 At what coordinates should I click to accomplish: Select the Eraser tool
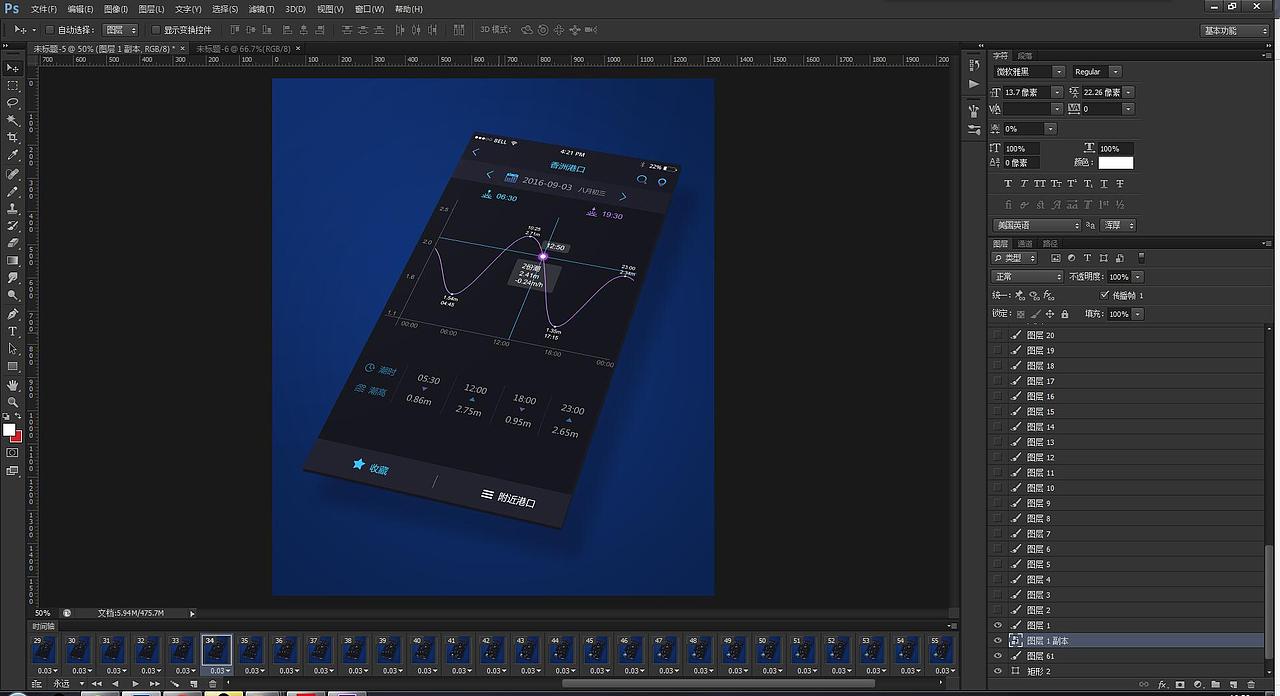(x=13, y=243)
